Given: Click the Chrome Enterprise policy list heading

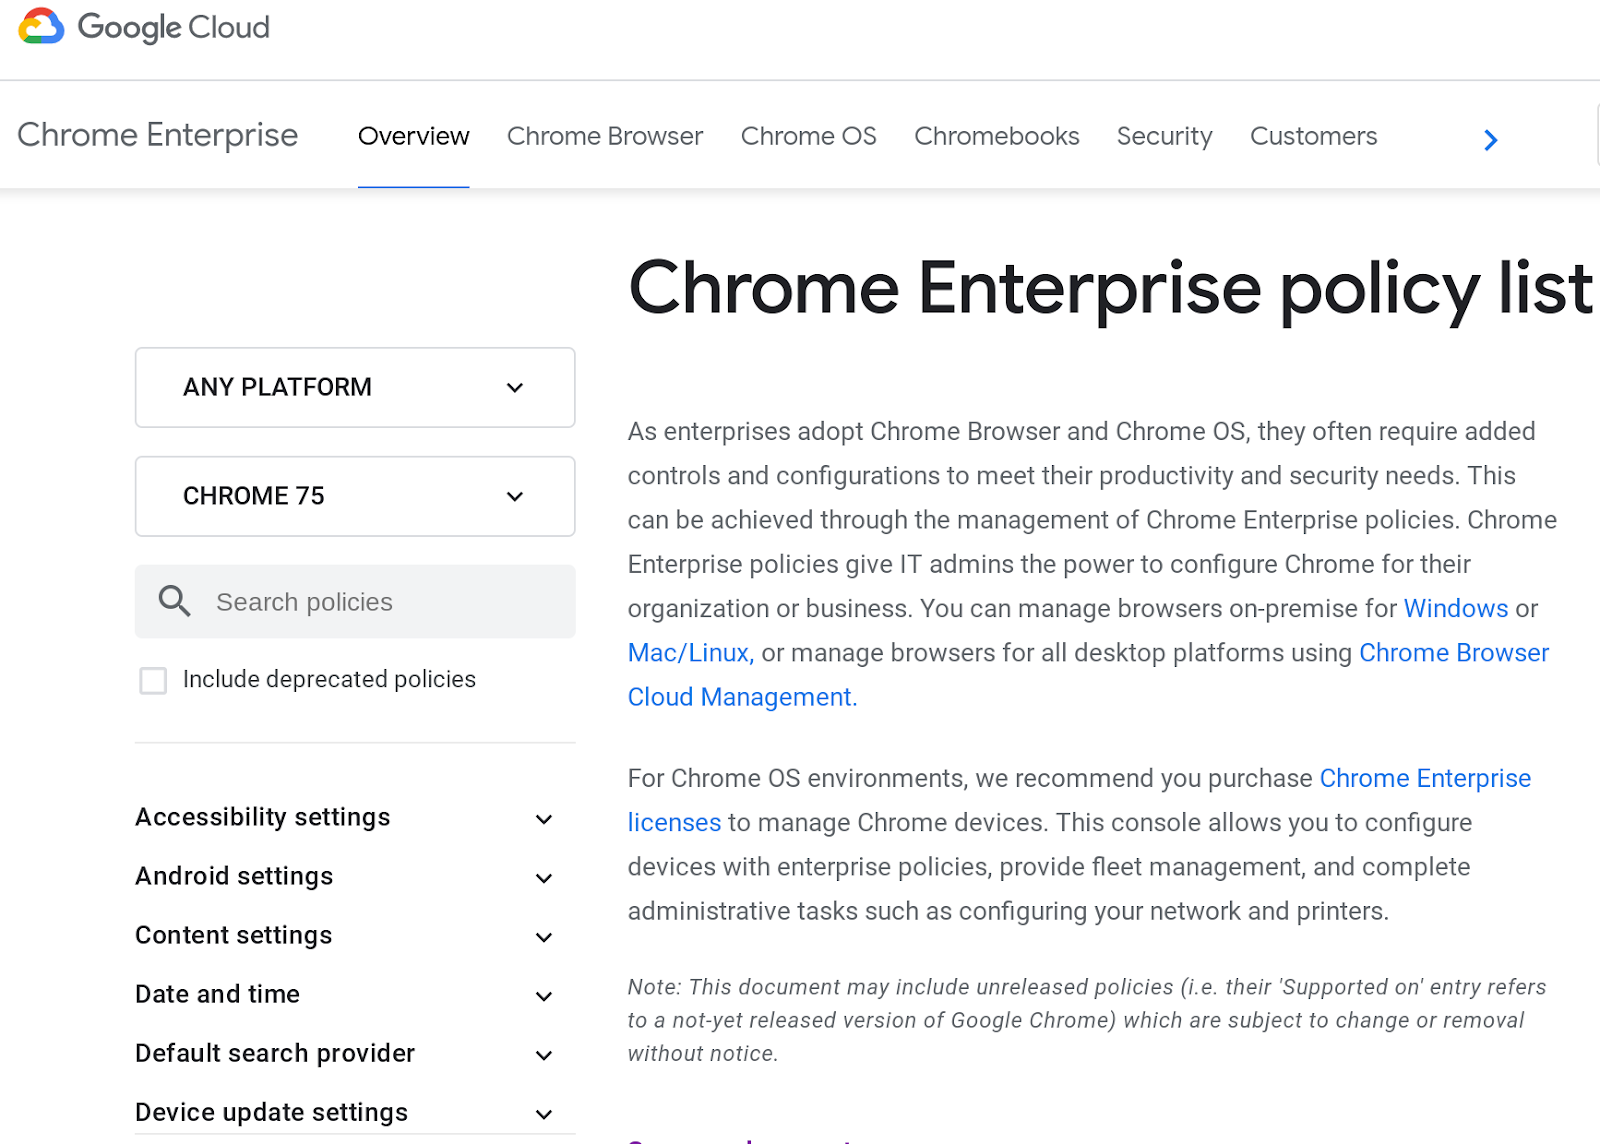Looking at the screenshot, I should pos(1111,289).
